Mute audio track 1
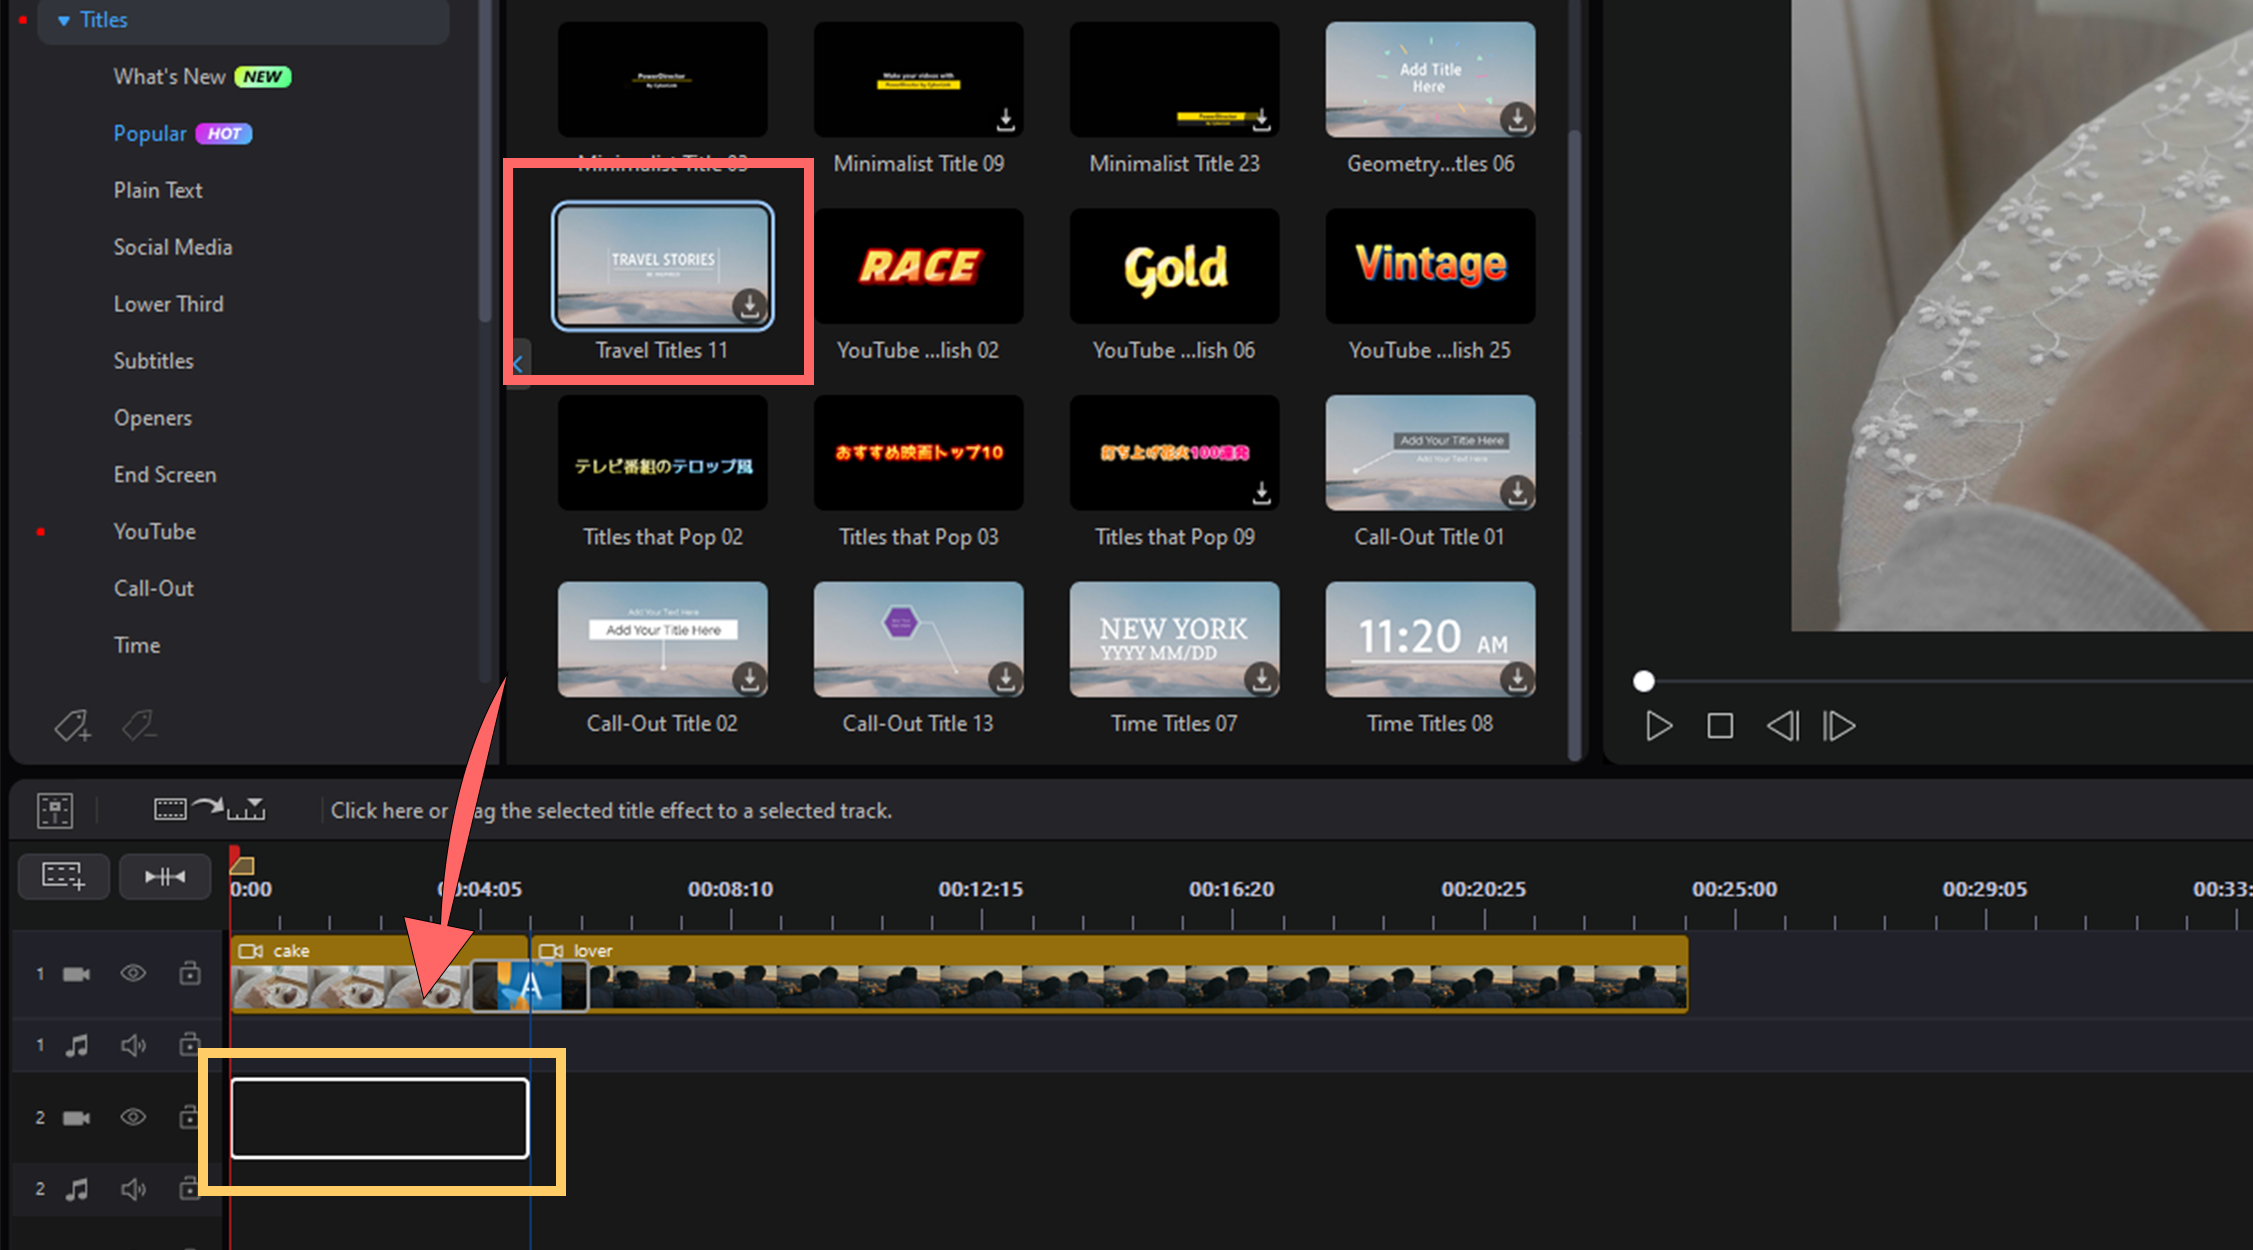The height and width of the screenshot is (1250, 2253). click(x=133, y=1046)
